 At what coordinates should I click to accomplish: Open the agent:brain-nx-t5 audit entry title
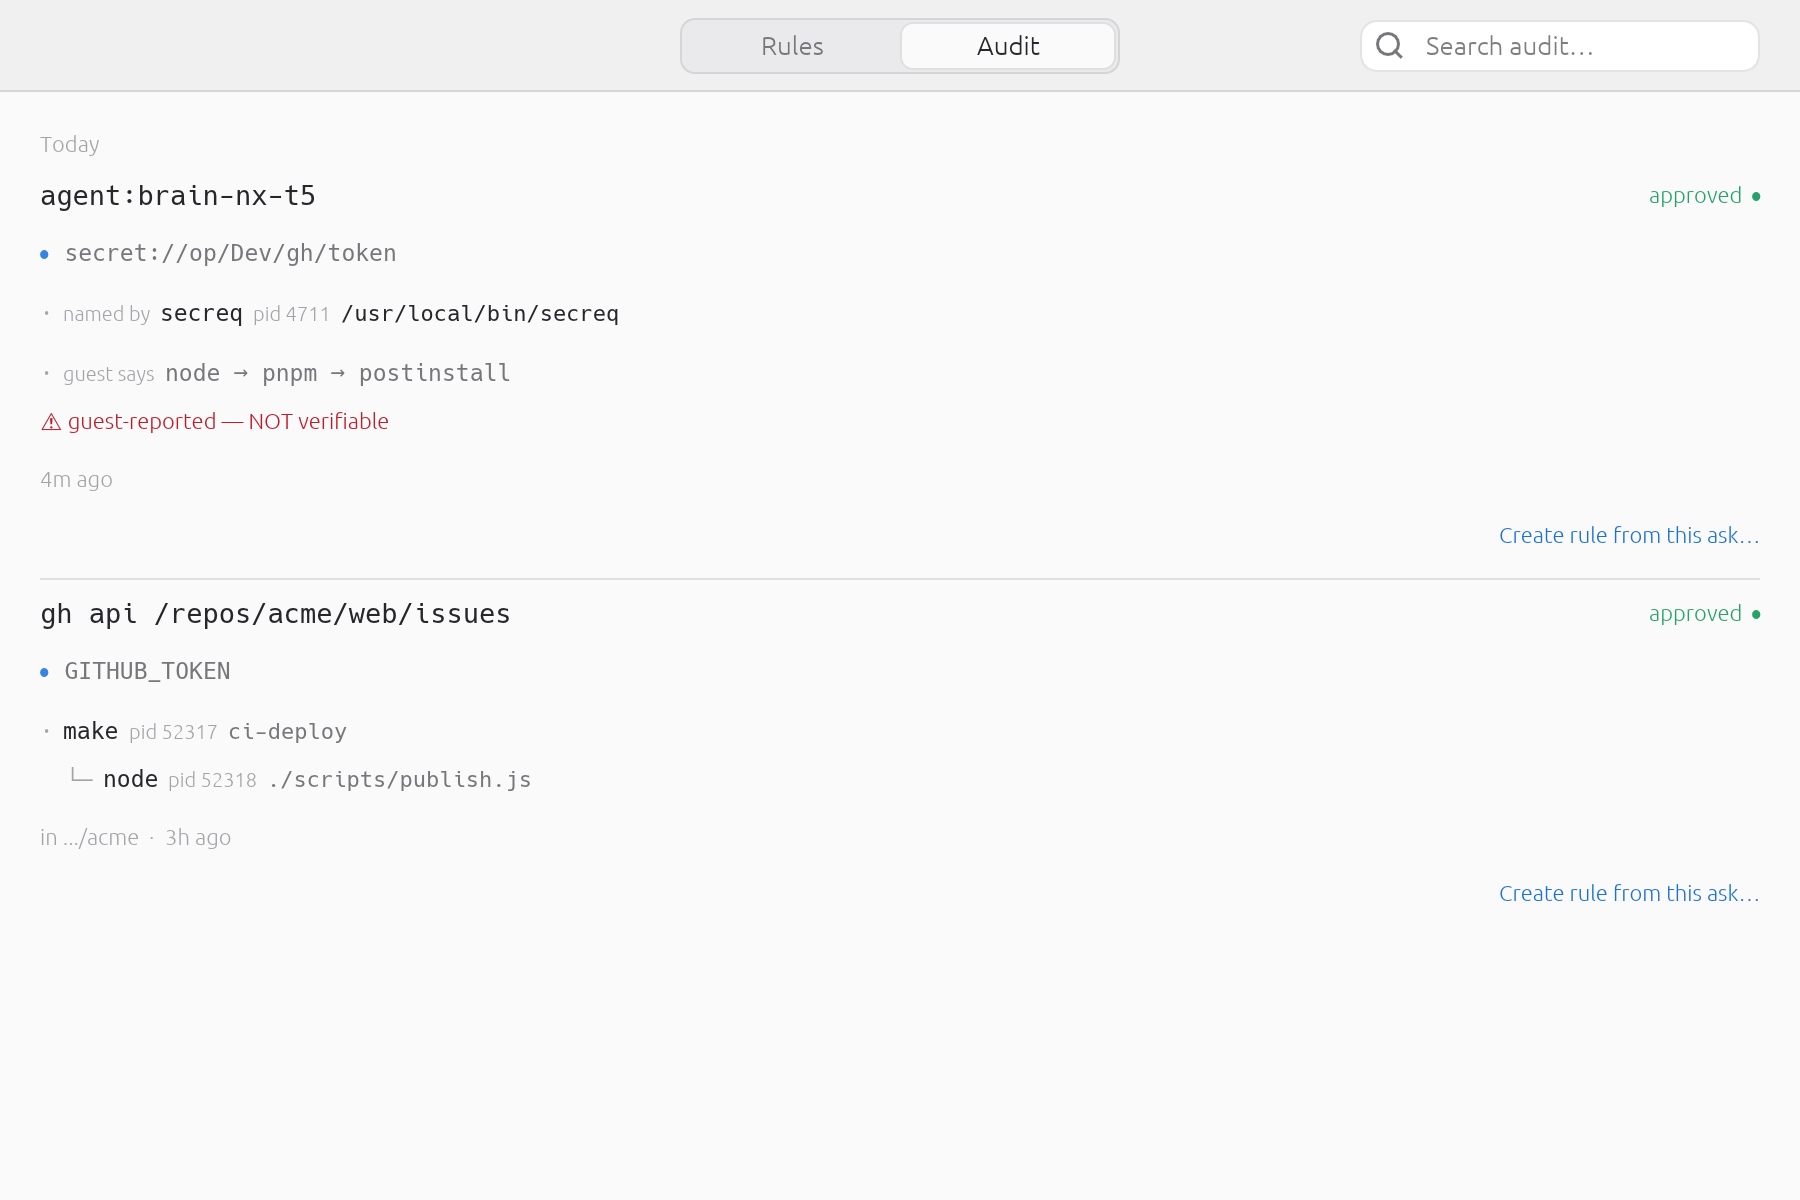click(178, 196)
